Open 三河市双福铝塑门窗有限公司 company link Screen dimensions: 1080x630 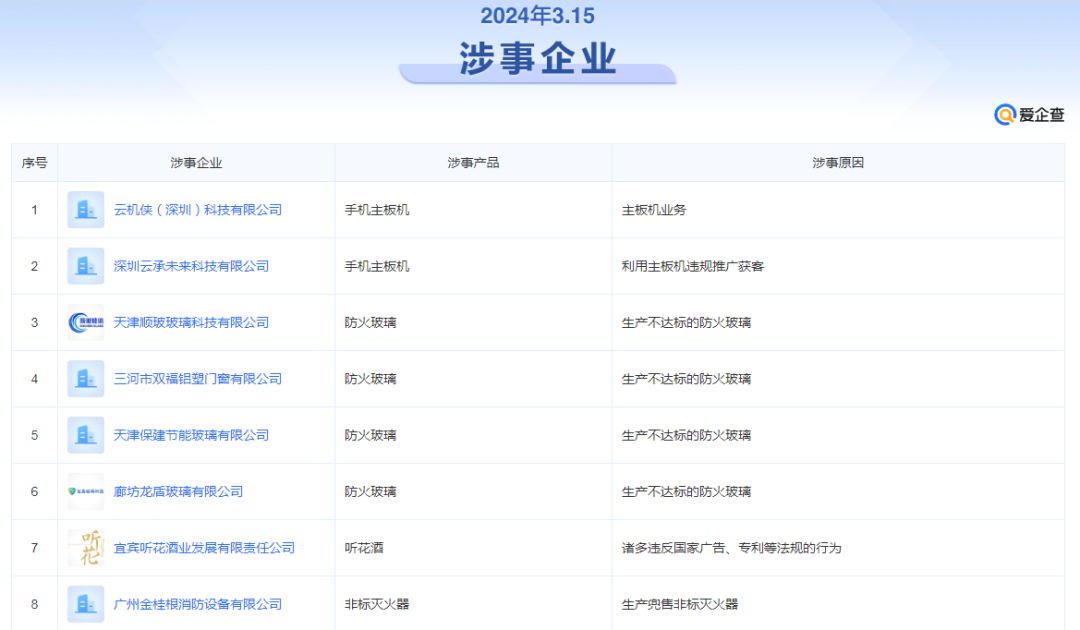[x=198, y=379]
